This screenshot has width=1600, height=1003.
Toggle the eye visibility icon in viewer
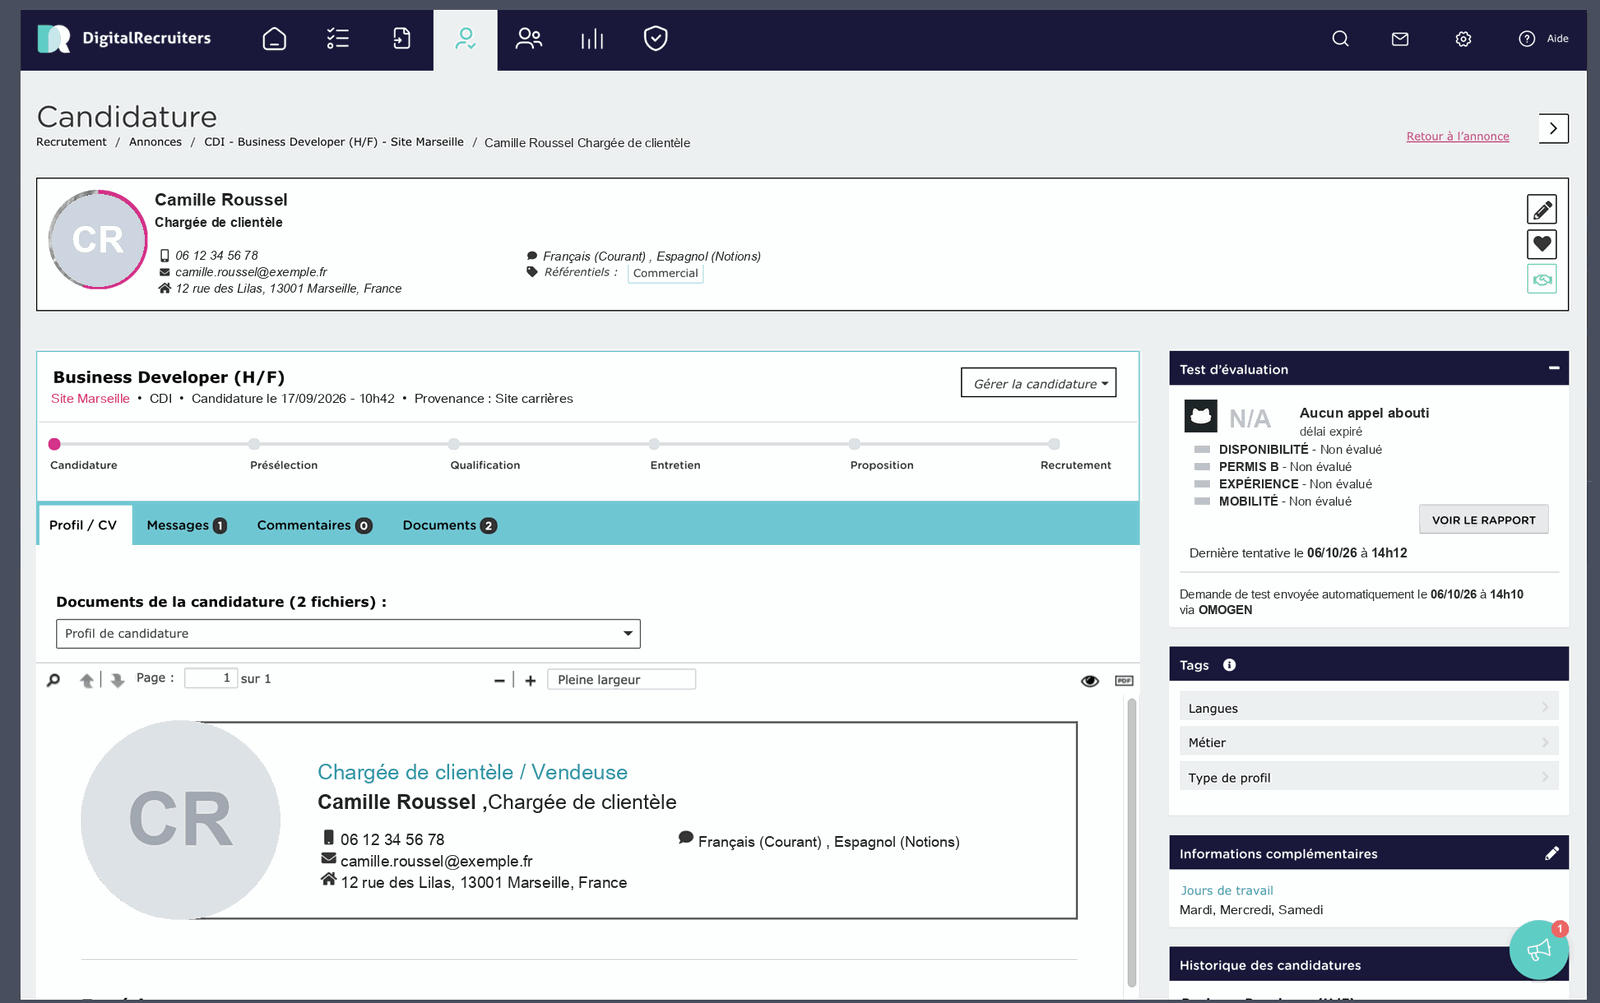tap(1090, 681)
